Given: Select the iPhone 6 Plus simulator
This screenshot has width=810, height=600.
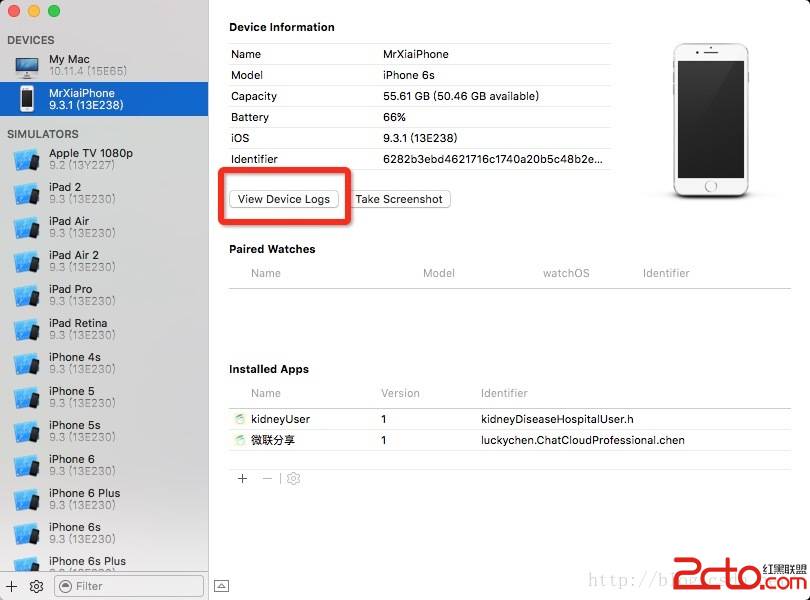Looking at the screenshot, I should tap(104, 499).
